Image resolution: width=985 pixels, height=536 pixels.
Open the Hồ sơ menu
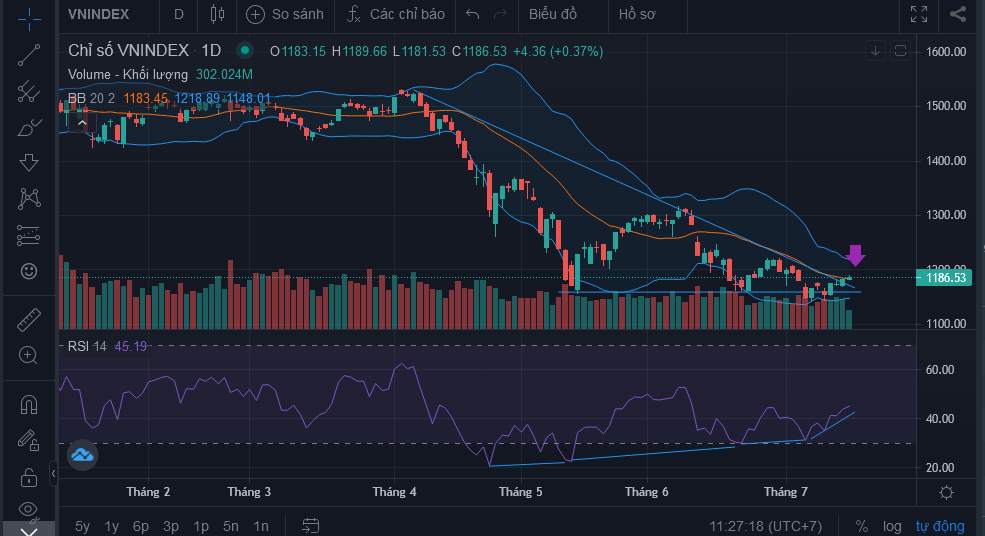coord(639,14)
